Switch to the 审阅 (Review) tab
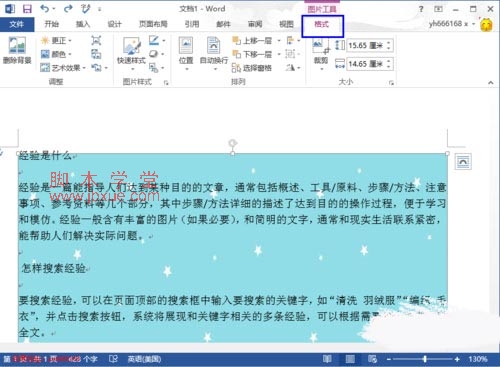Screen dimensions: 500x367 pyautogui.click(x=255, y=24)
